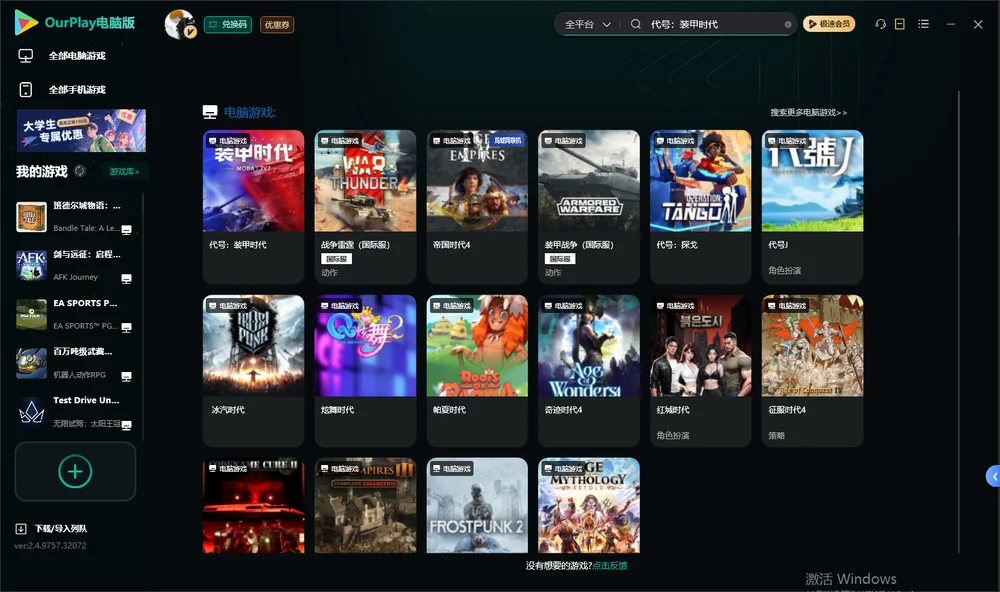Select 百万吨级武装 in my games
Viewport: 1000px width, 592px height.
(75, 363)
